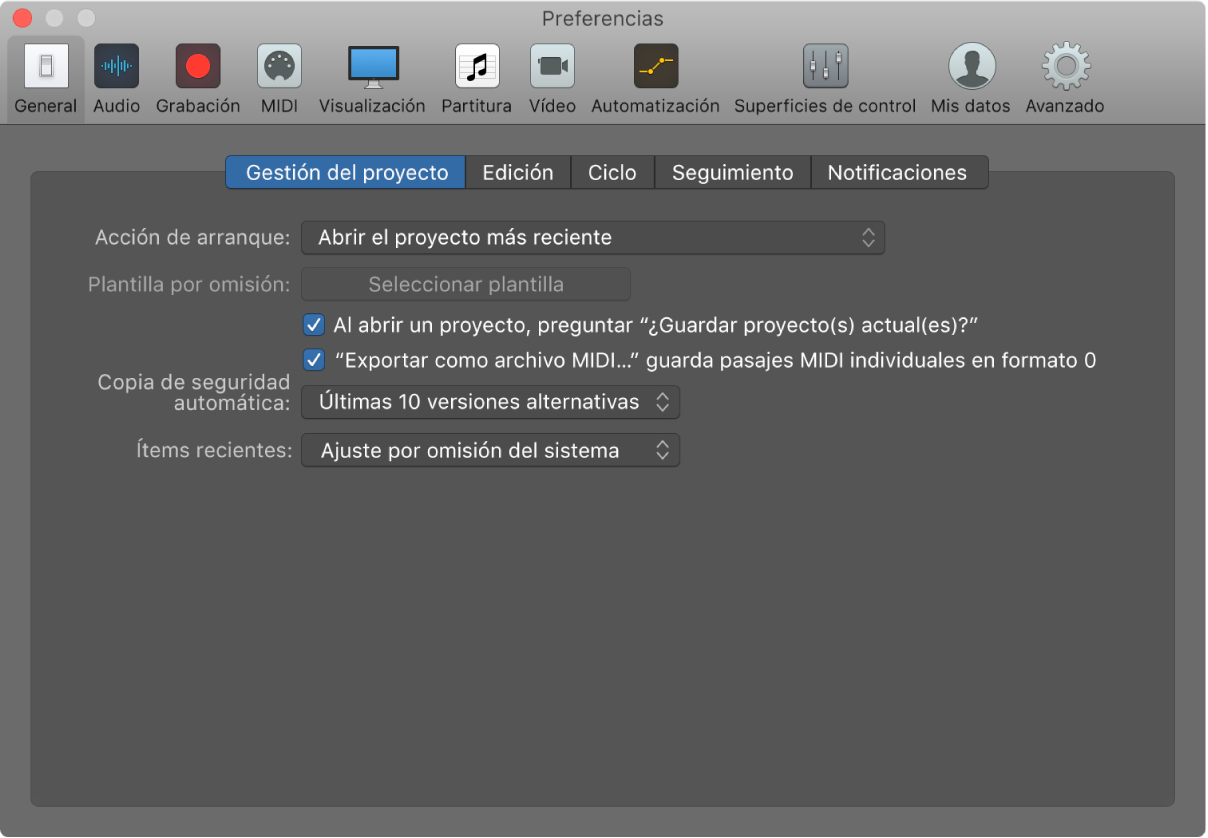Click the Mis datos profile icon
This screenshot has height=838, width=1208.
click(x=970, y=68)
